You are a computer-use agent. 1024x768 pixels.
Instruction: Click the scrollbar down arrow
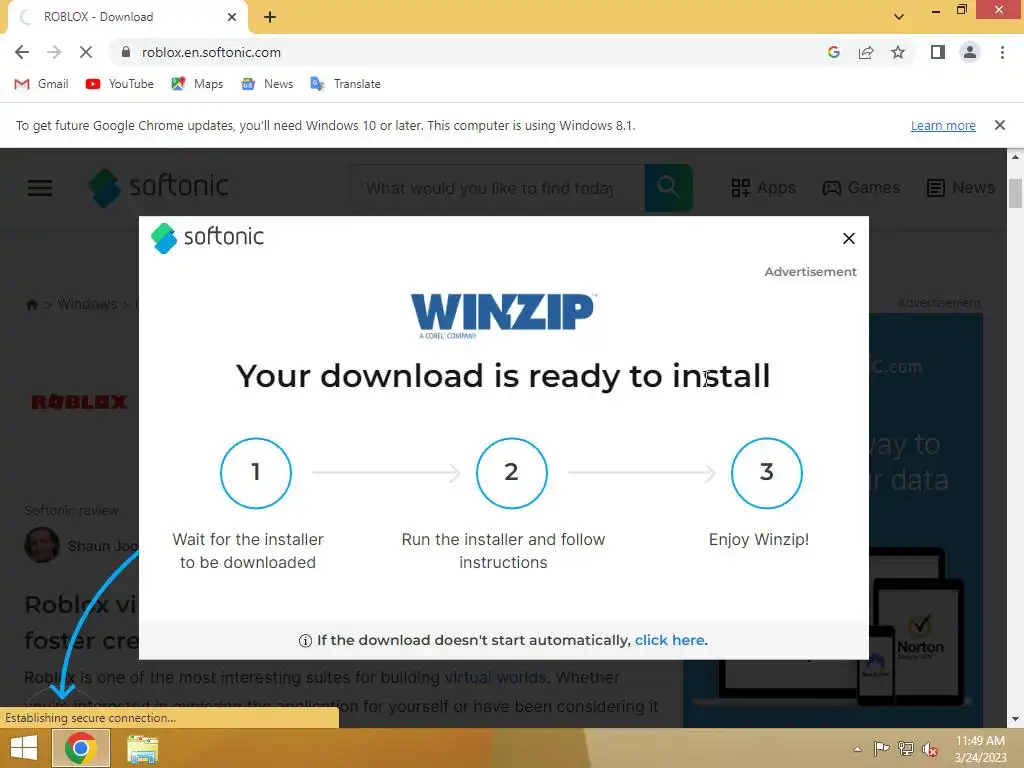[1016, 720]
